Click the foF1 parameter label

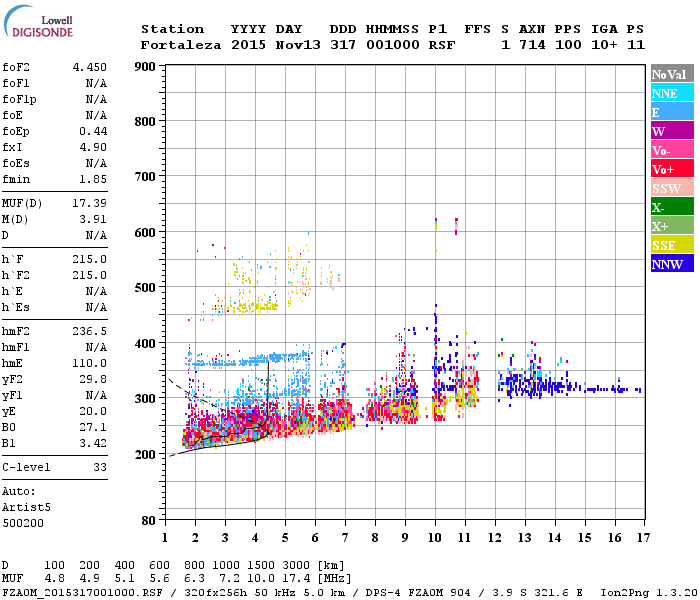[16, 83]
